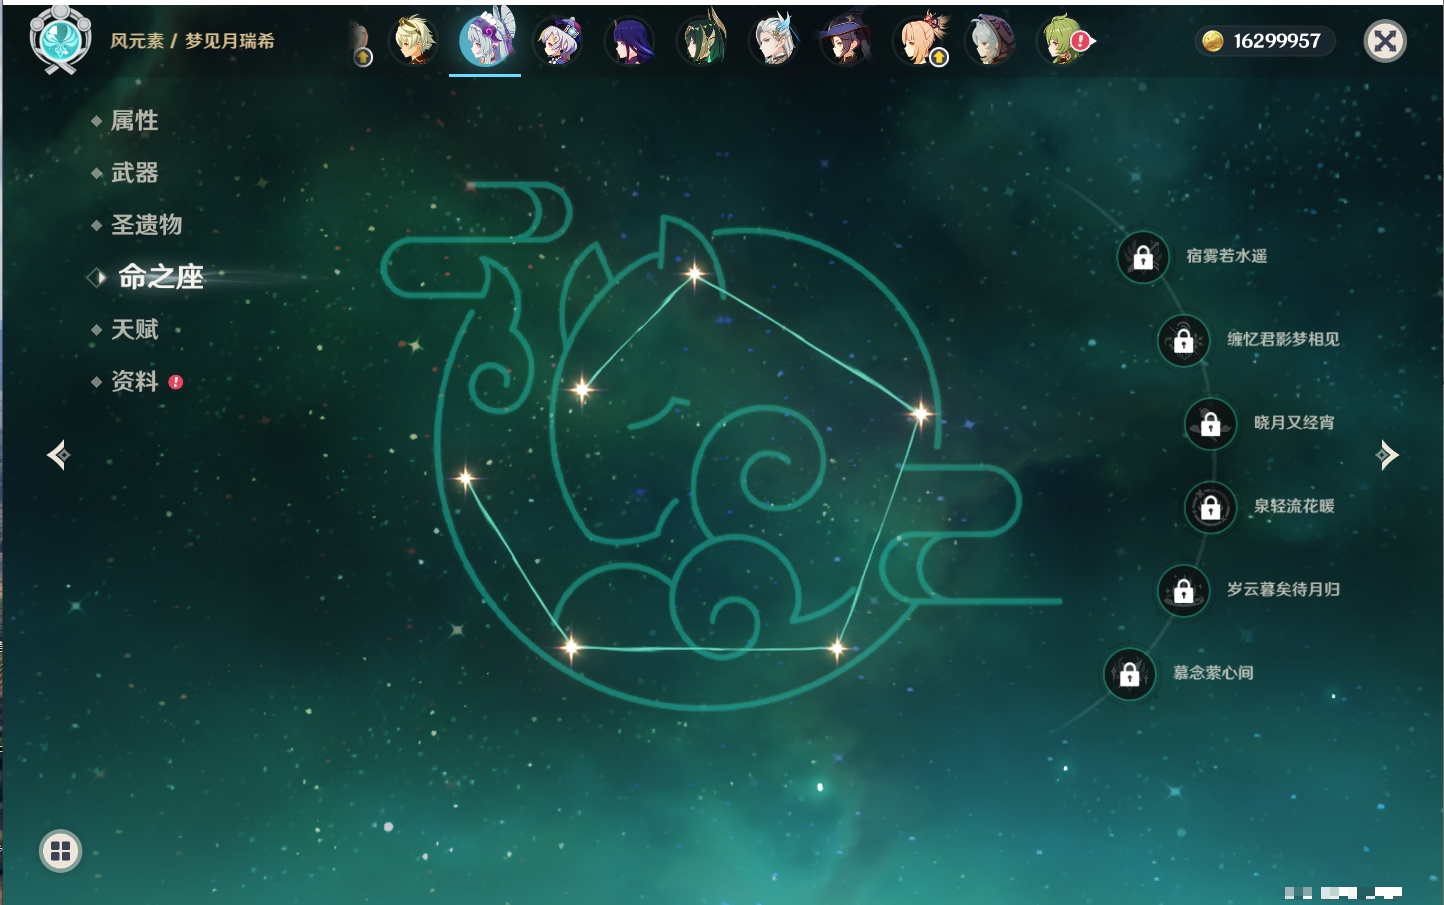The image size is (1444, 905).
Task: Click the constellation name 宿雾若水遥
Action: [1227, 256]
